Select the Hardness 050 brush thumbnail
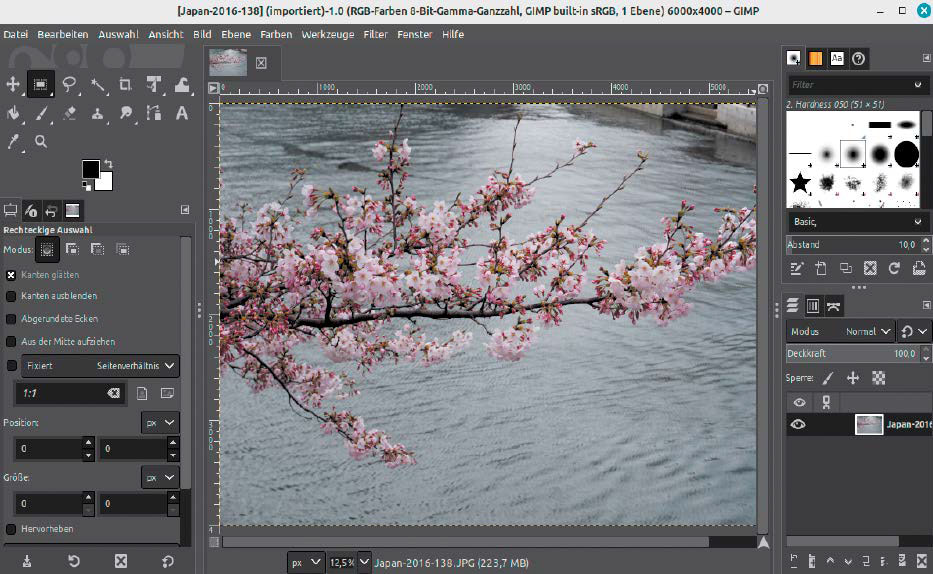 (x=852, y=154)
